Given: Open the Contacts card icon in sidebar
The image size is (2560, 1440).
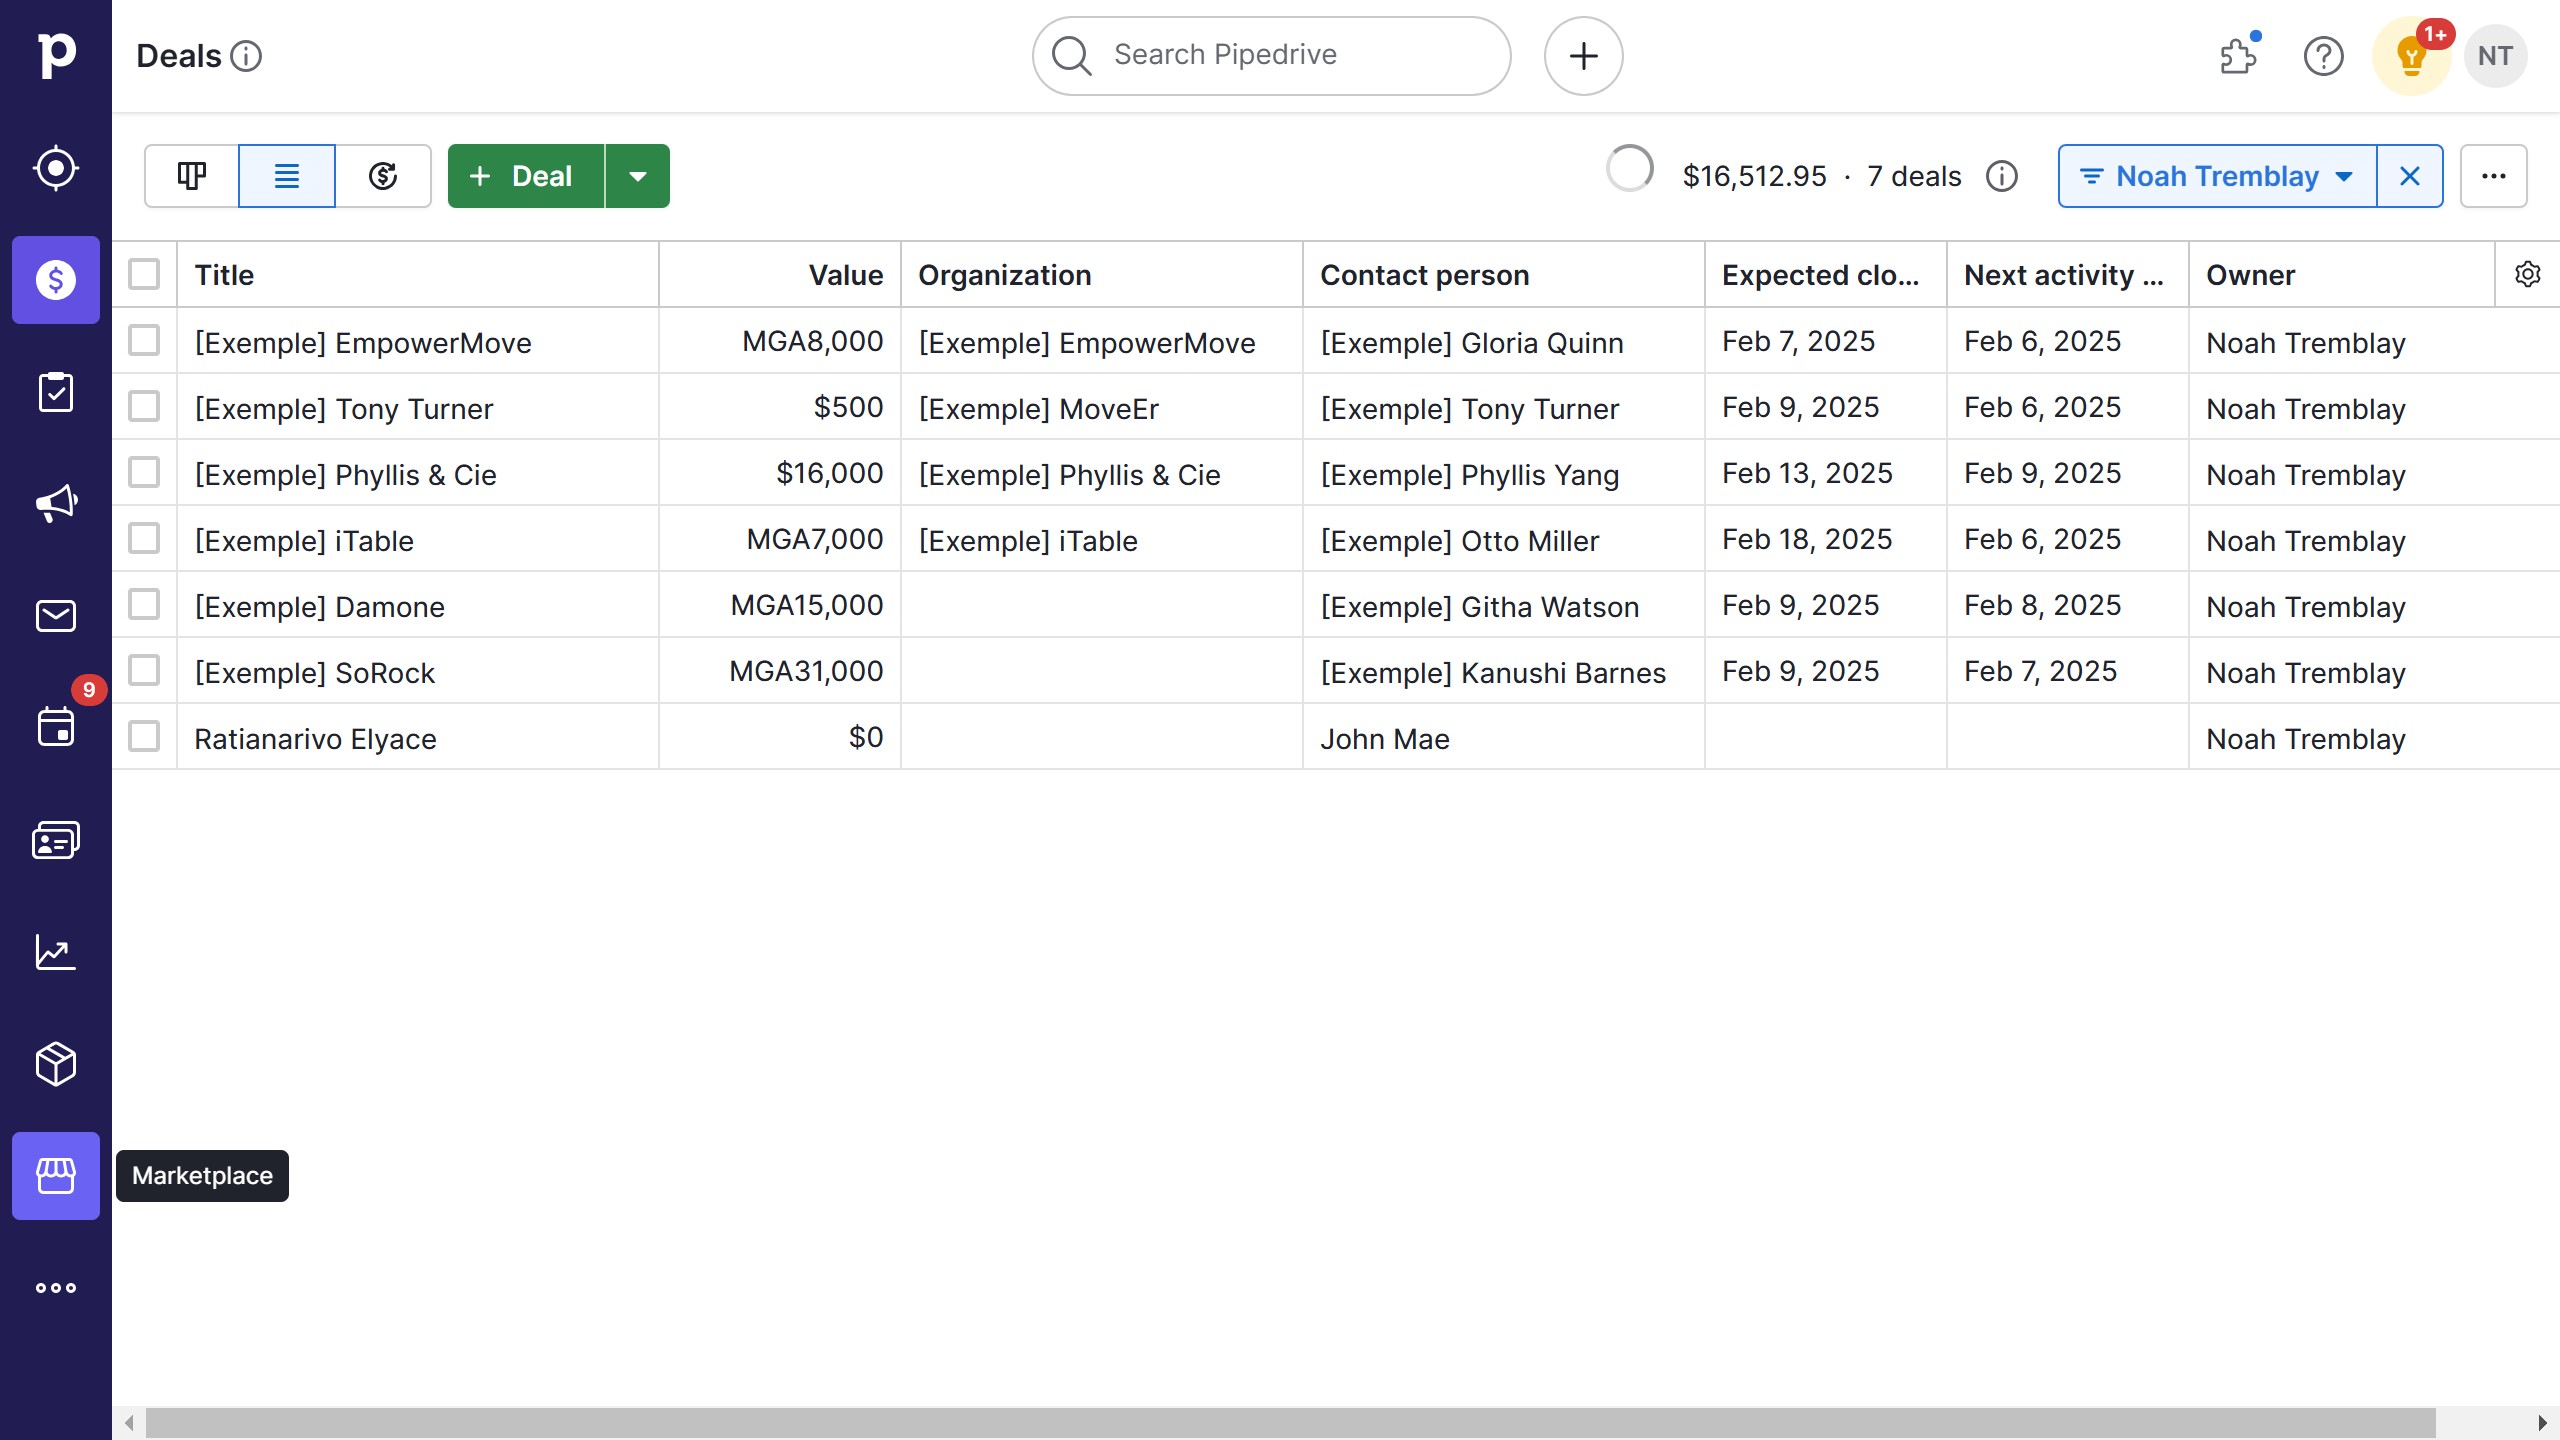Looking at the screenshot, I should pyautogui.click(x=56, y=839).
